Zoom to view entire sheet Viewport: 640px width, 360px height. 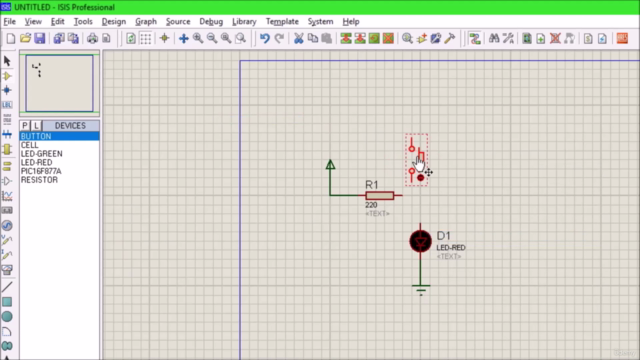pyautogui.click(x=226, y=38)
